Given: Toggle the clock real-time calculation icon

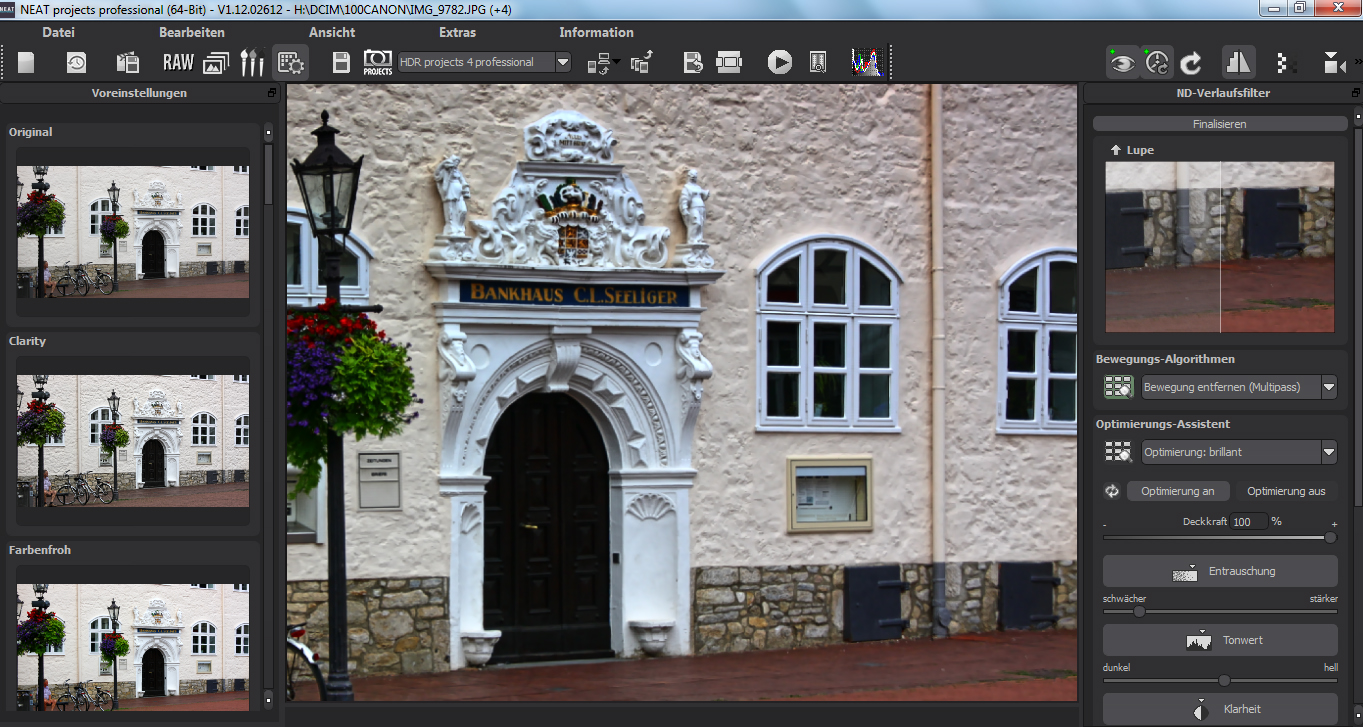Looking at the screenshot, I should click(1157, 62).
